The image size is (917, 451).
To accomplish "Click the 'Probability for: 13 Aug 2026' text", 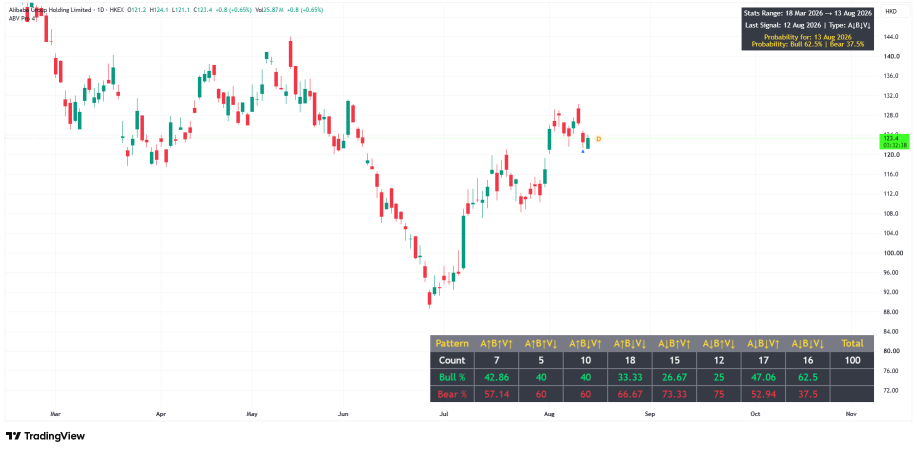I will (808, 37).
